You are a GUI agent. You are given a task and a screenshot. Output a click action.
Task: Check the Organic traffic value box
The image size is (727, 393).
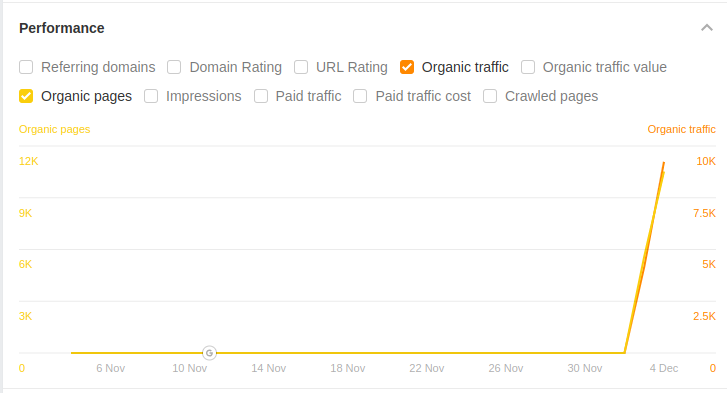pyautogui.click(x=528, y=67)
